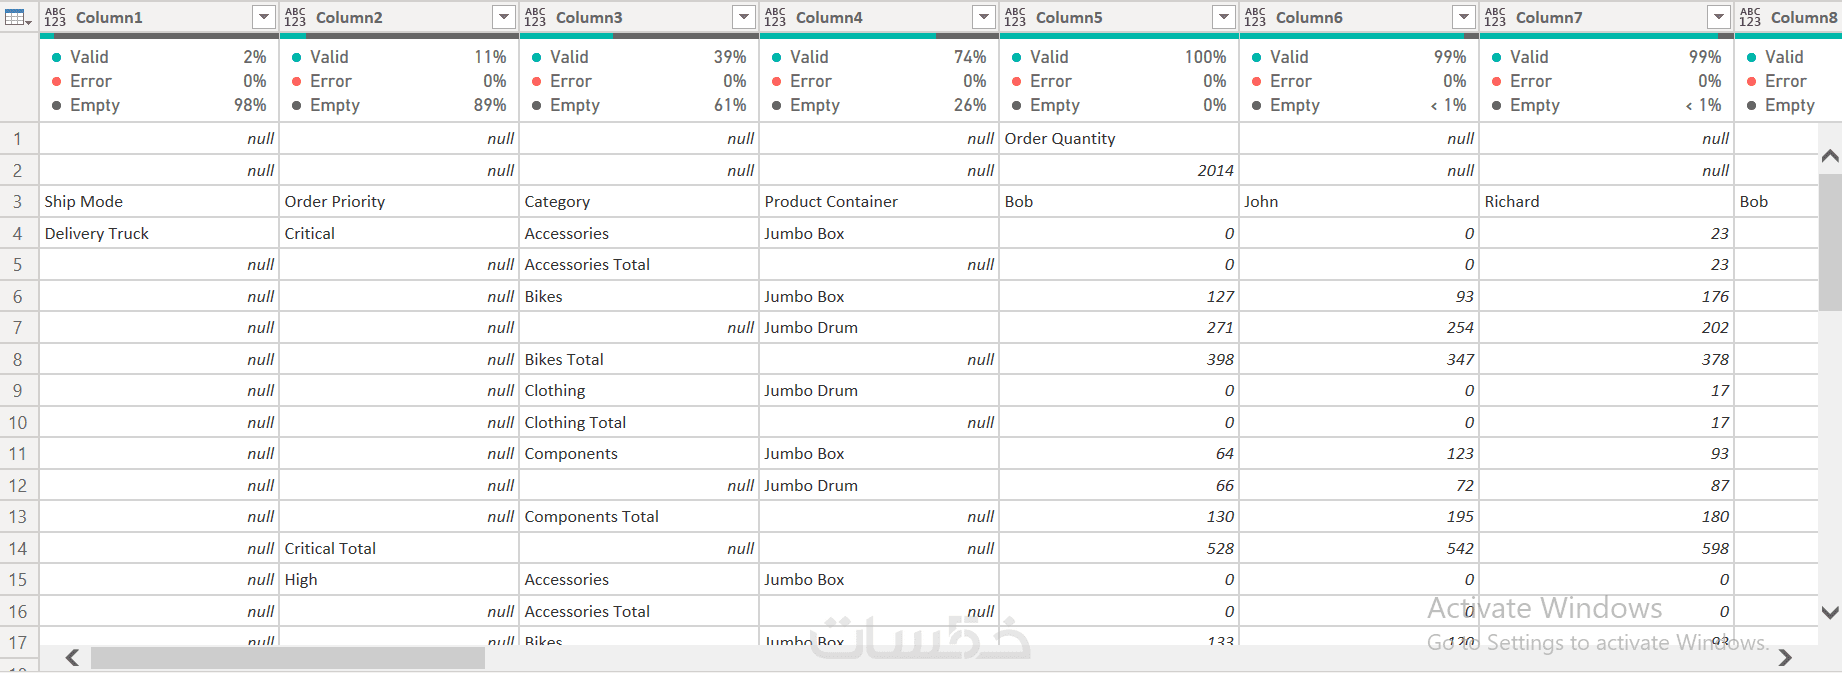Open the table options menu icon
The width and height of the screenshot is (1842, 673).
(18, 17)
